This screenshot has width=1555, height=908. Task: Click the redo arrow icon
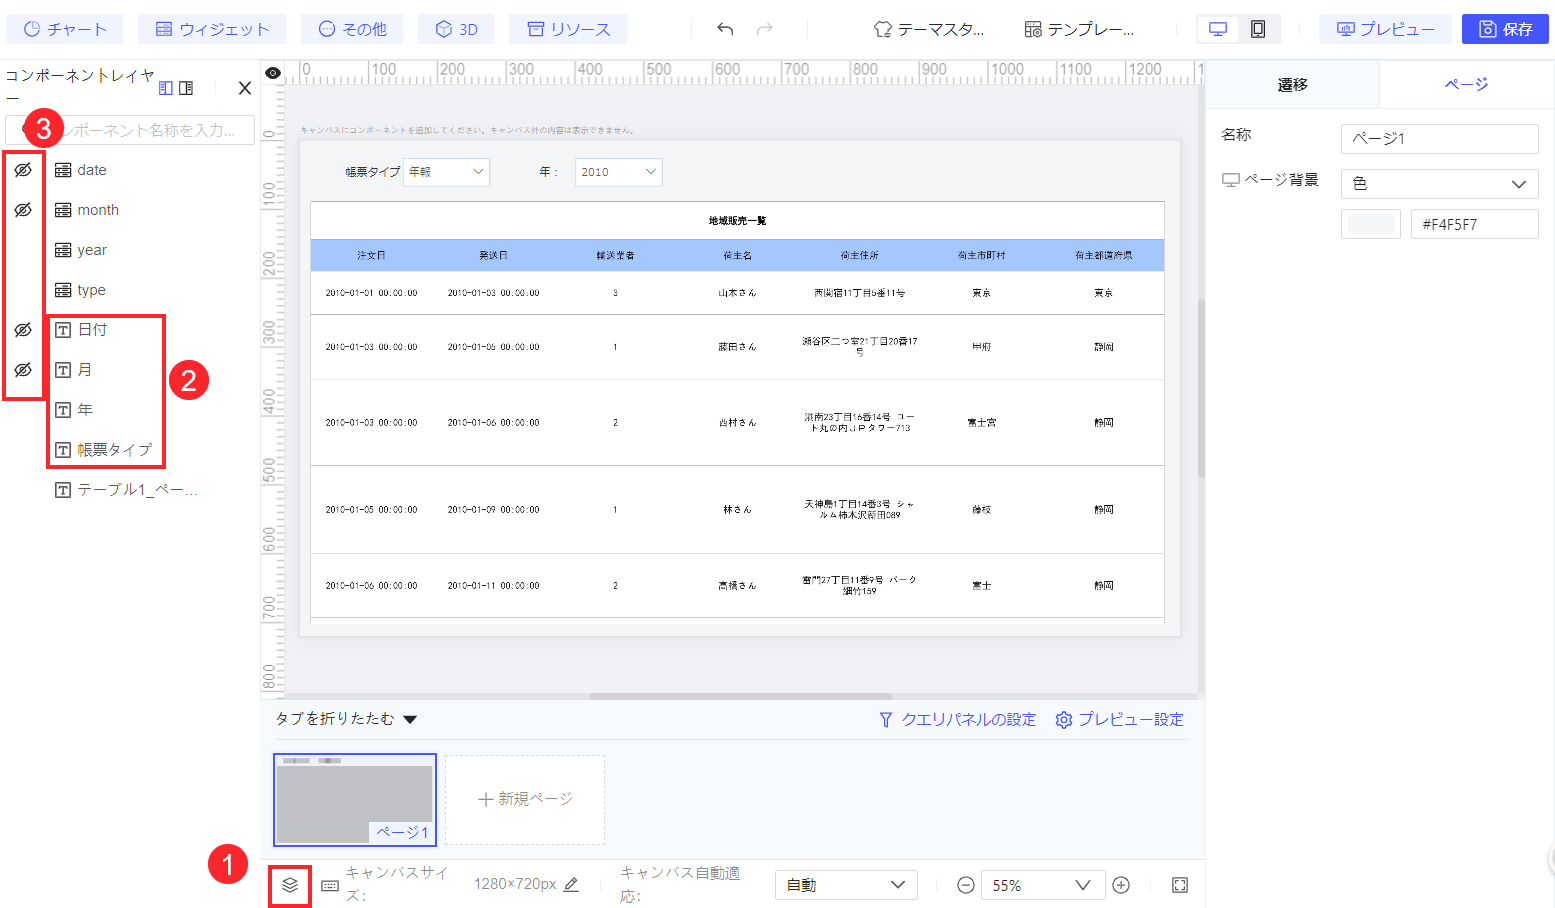click(x=765, y=29)
